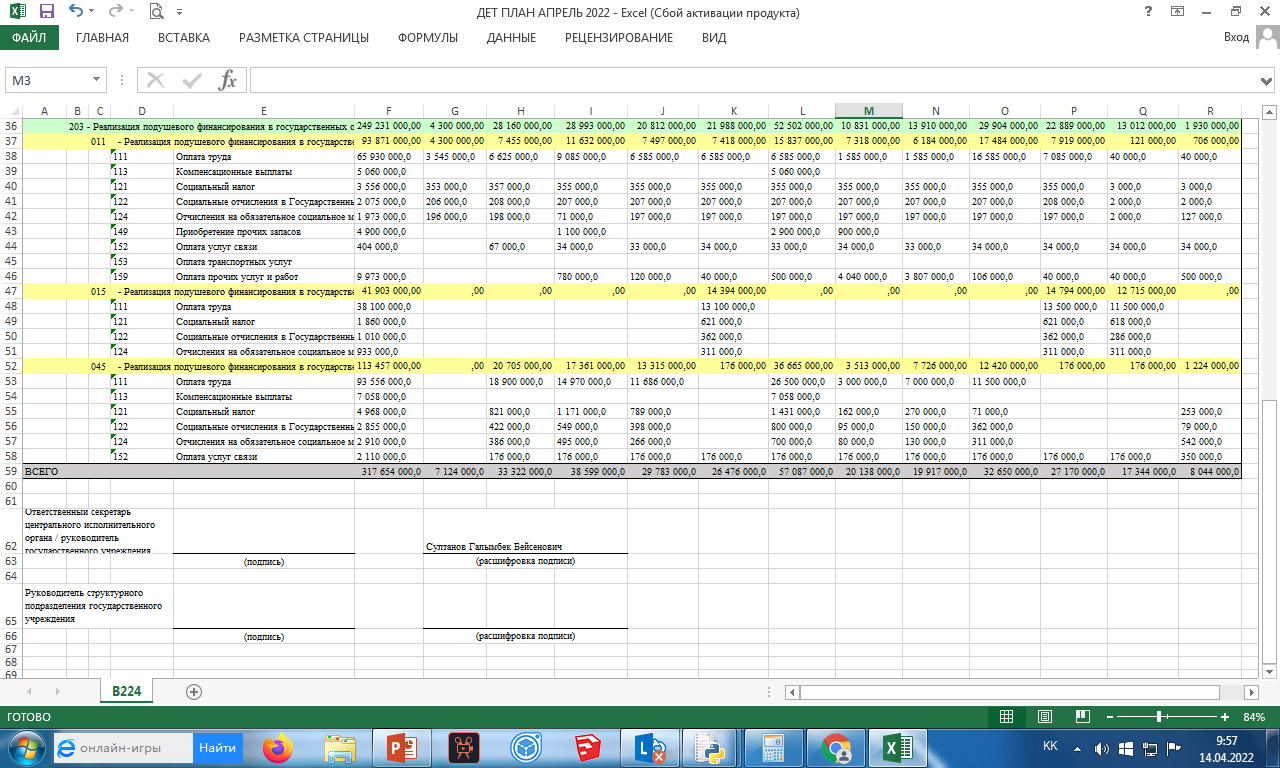Select the B224 sheet tab
This screenshot has width=1280, height=768.
[x=127, y=691]
